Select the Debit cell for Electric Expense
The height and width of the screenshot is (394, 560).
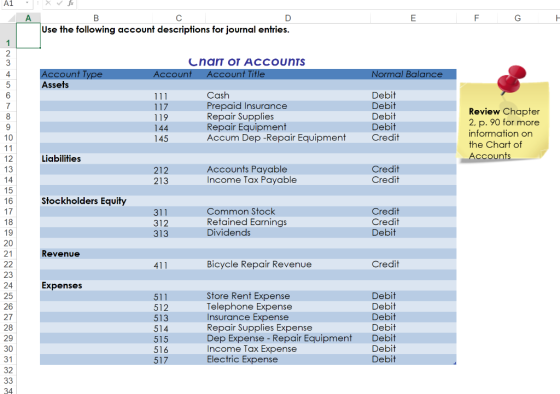413,359
